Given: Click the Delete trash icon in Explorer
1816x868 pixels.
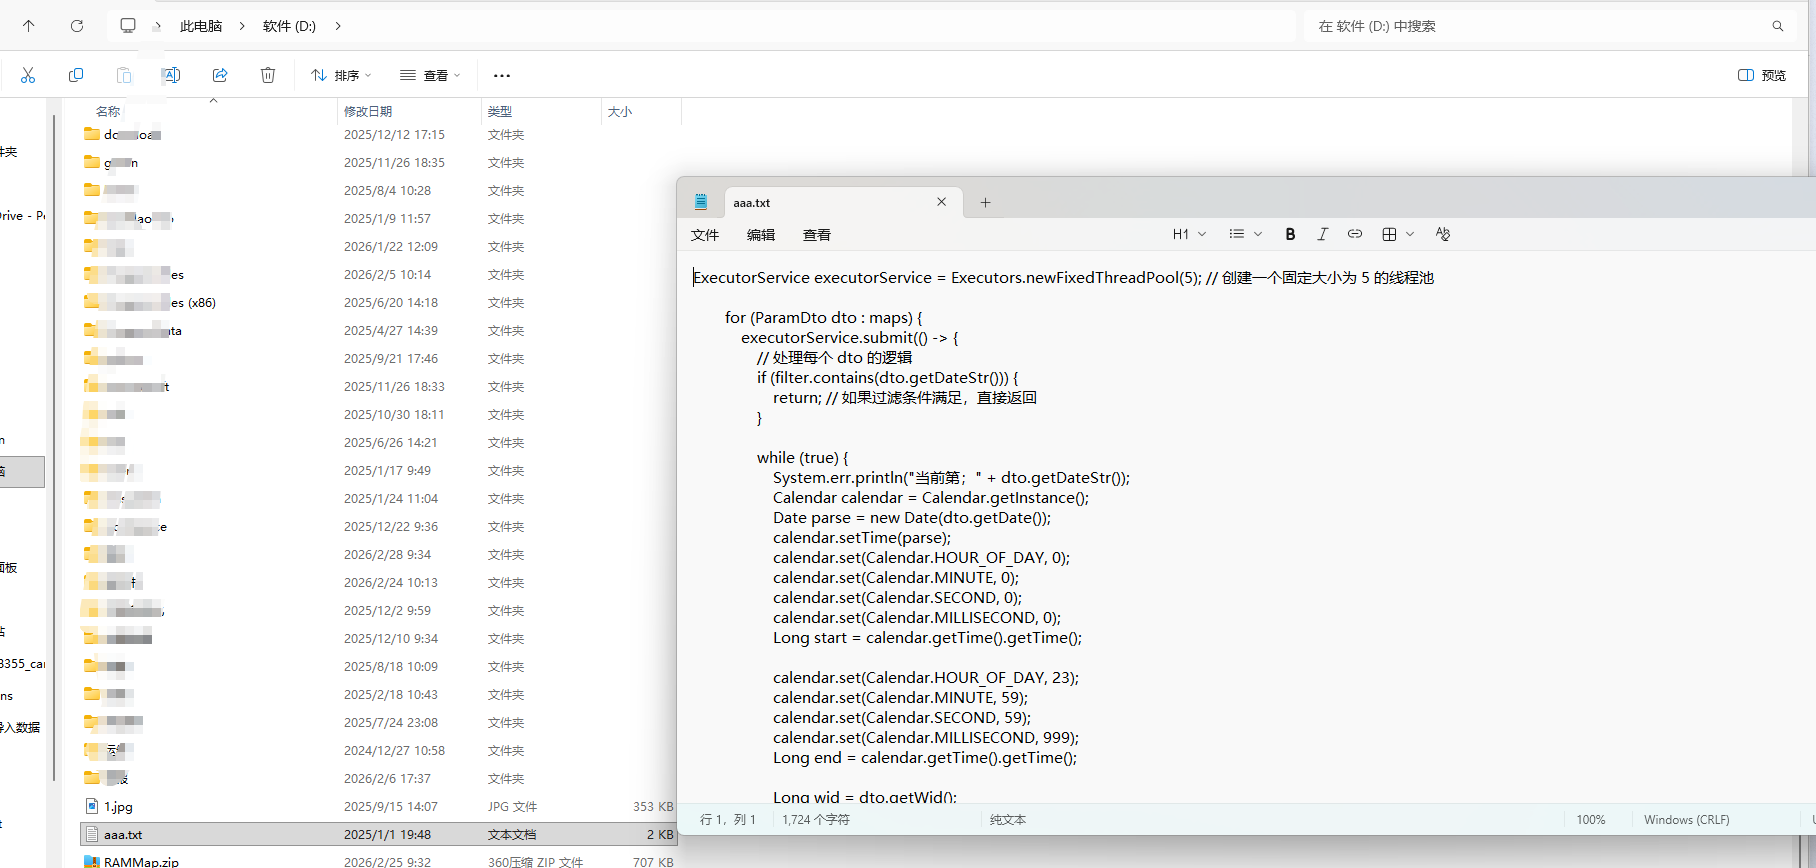Looking at the screenshot, I should pyautogui.click(x=268, y=75).
